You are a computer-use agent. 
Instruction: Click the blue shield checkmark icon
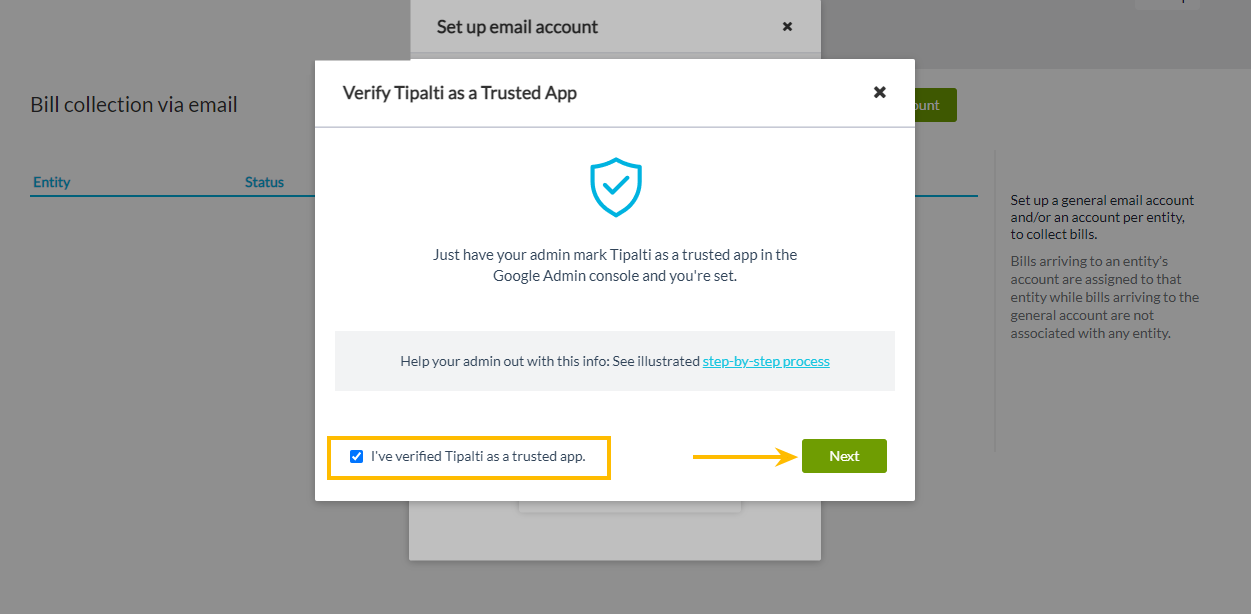coord(615,187)
